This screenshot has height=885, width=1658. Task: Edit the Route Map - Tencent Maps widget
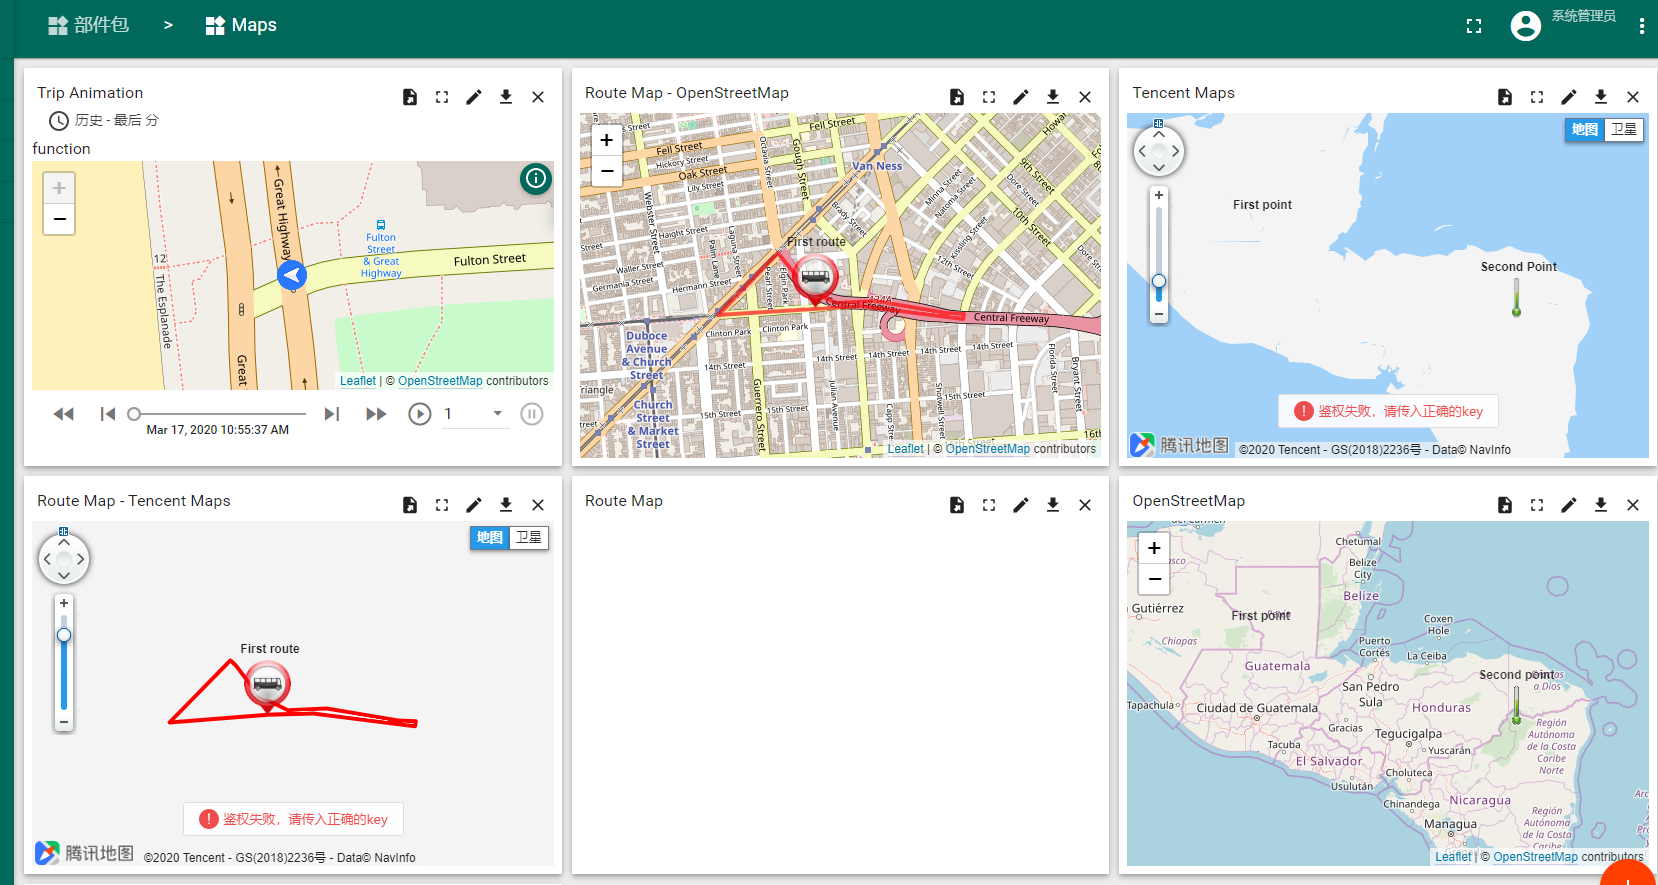coord(474,505)
